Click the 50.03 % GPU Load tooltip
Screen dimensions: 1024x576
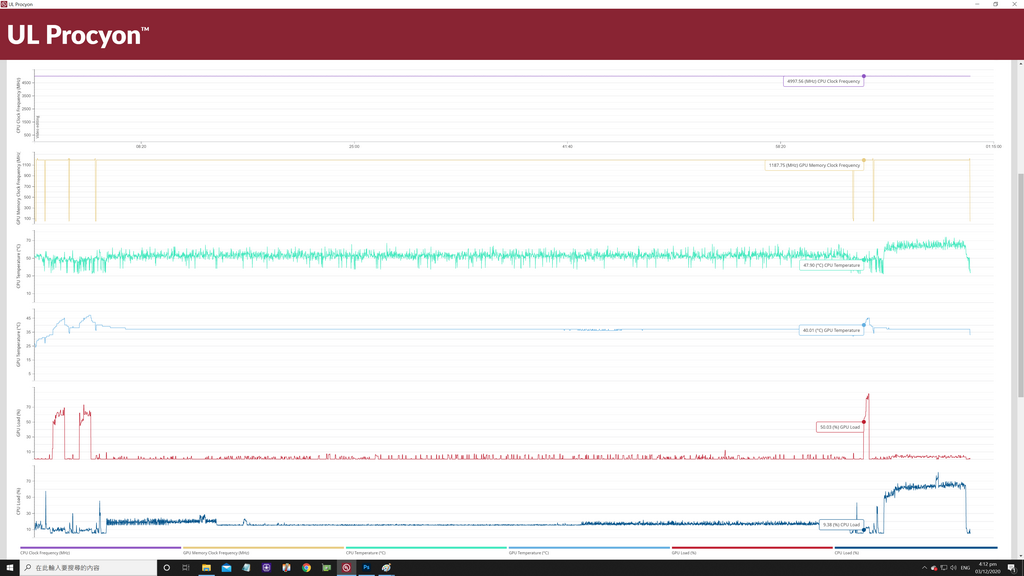pyautogui.click(x=840, y=427)
